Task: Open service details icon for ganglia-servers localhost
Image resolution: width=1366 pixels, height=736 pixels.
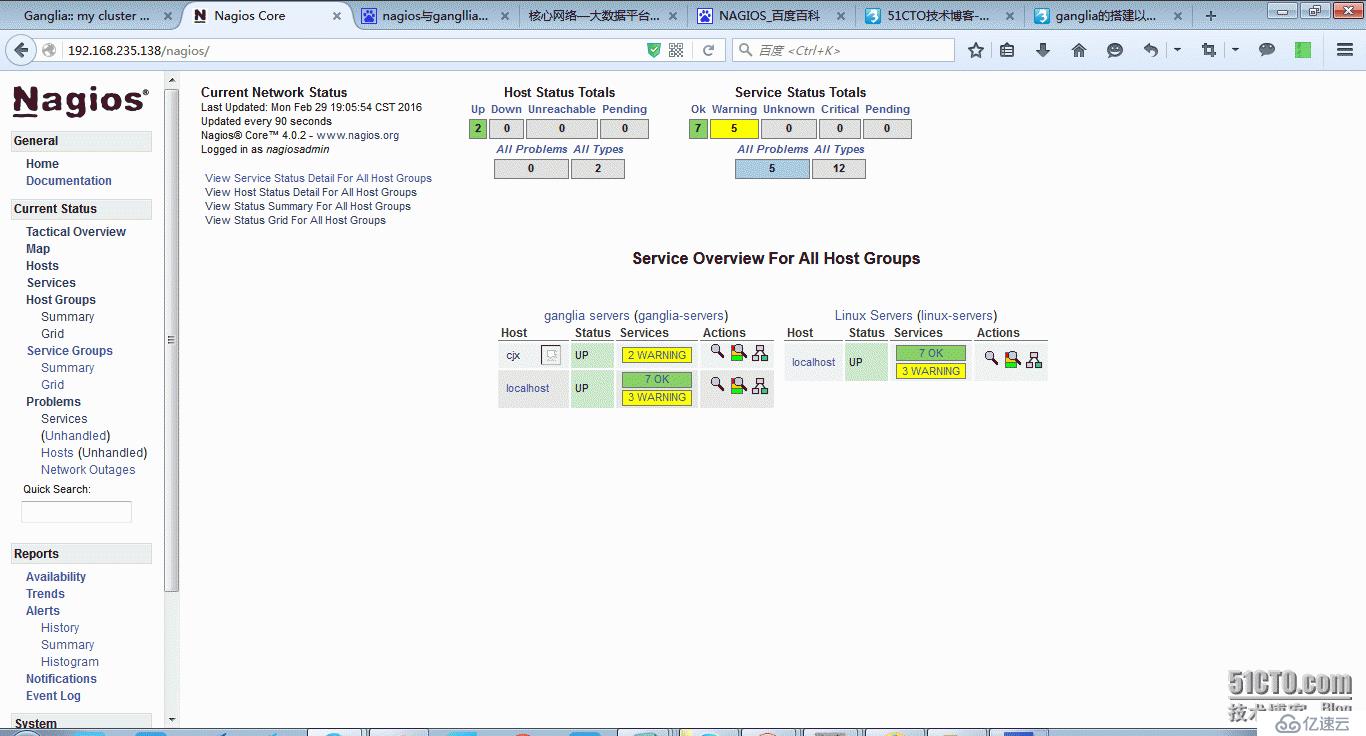Action: pyautogui.click(x=738, y=385)
